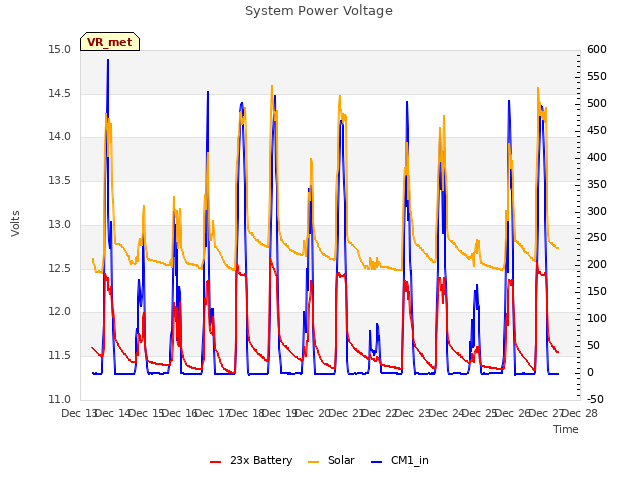Click the 11.5 left axis tick label

(59, 356)
